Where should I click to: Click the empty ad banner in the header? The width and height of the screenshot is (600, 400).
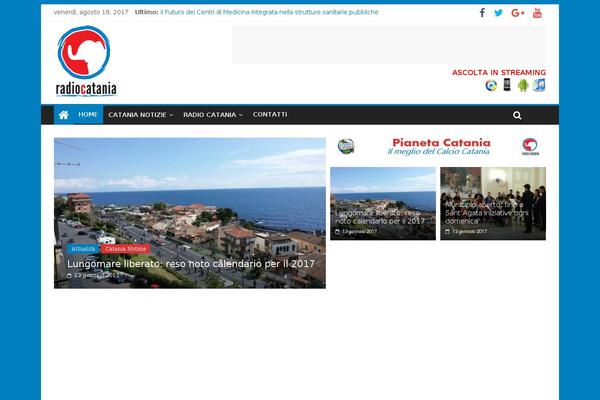pyautogui.click(x=389, y=45)
